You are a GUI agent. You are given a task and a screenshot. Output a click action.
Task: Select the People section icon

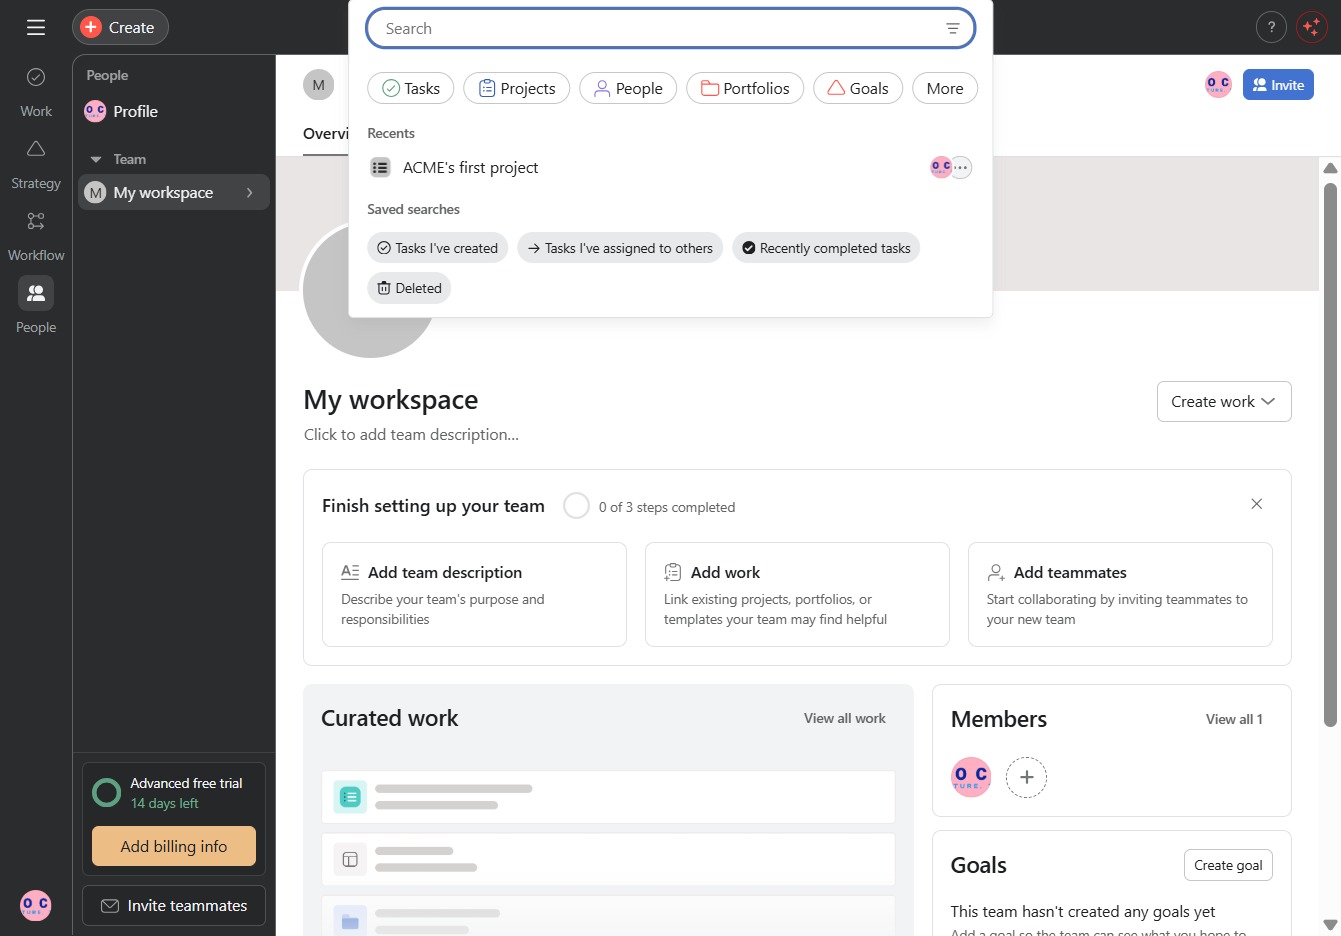pyautogui.click(x=36, y=293)
